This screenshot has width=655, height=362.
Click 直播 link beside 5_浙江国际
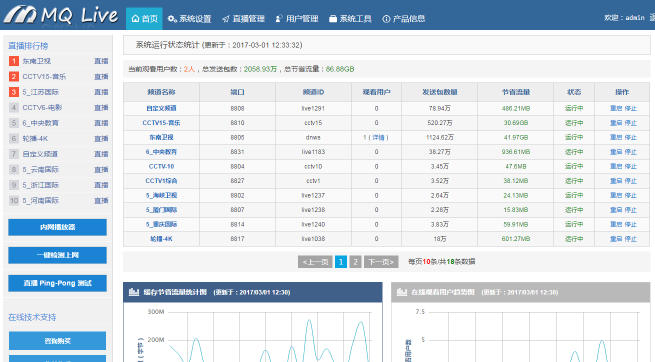[101, 185]
